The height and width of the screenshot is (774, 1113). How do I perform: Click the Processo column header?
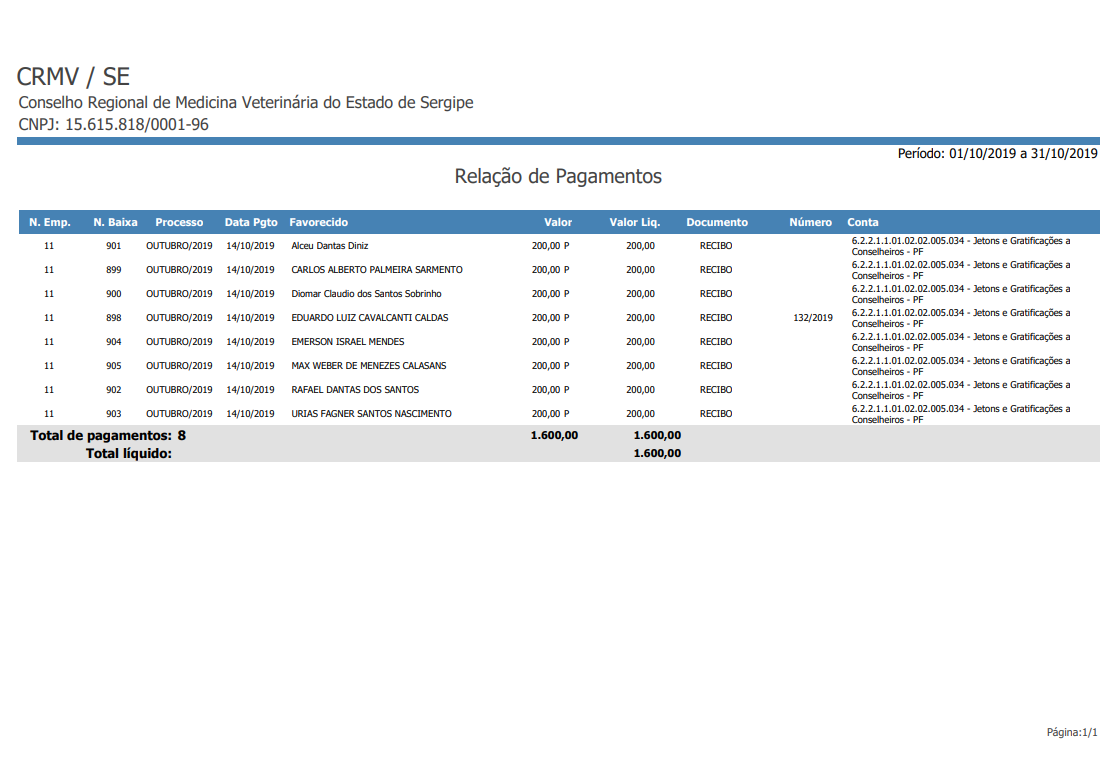pos(179,222)
